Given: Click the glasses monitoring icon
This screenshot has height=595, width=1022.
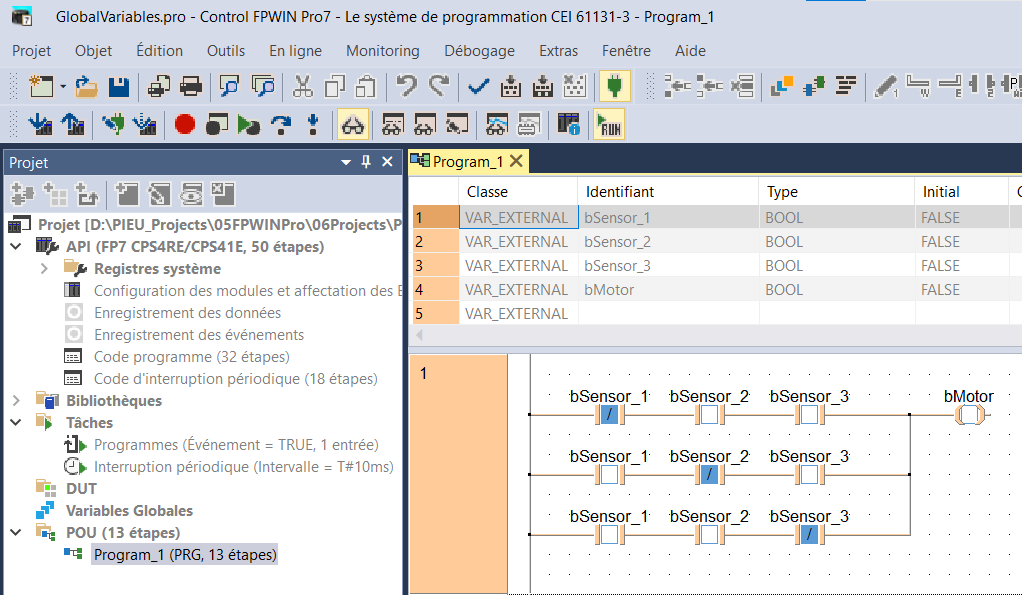Looking at the screenshot, I should coord(353,124).
